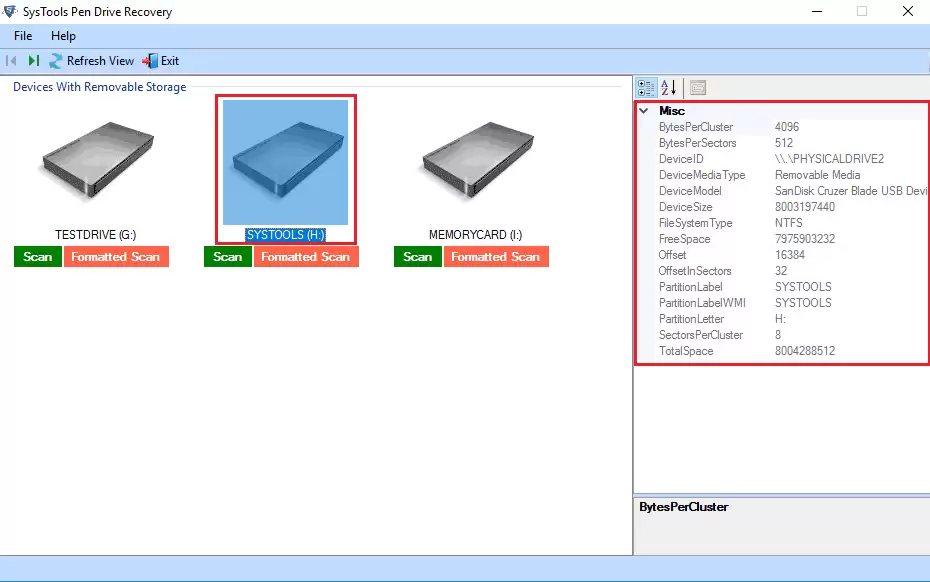Switch property grid to Categorized view
The width and height of the screenshot is (930, 582).
(x=646, y=88)
